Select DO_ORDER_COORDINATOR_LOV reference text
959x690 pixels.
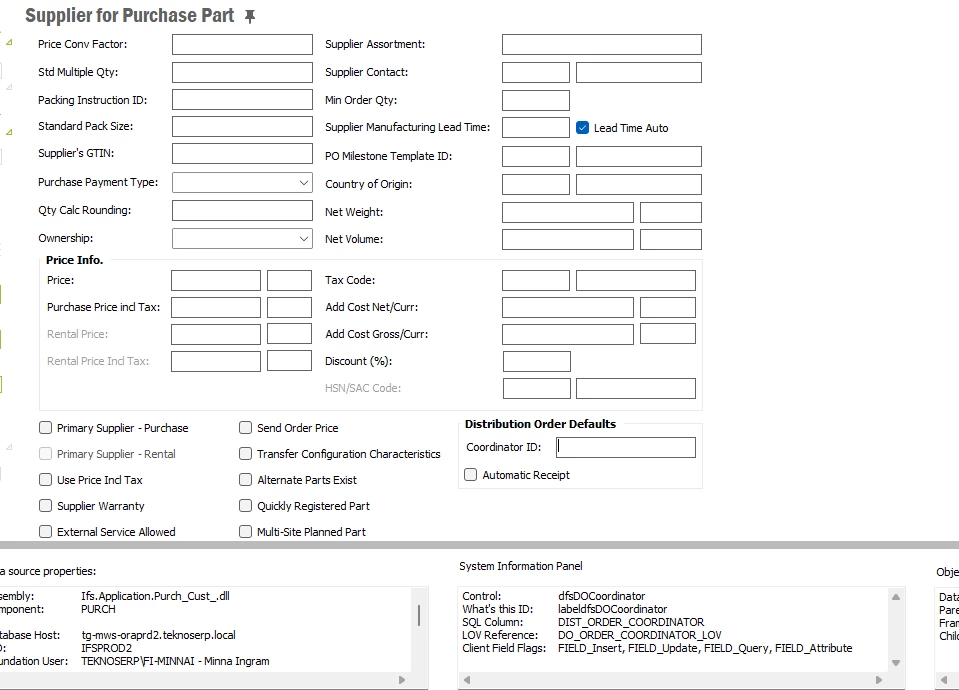coord(640,635)
